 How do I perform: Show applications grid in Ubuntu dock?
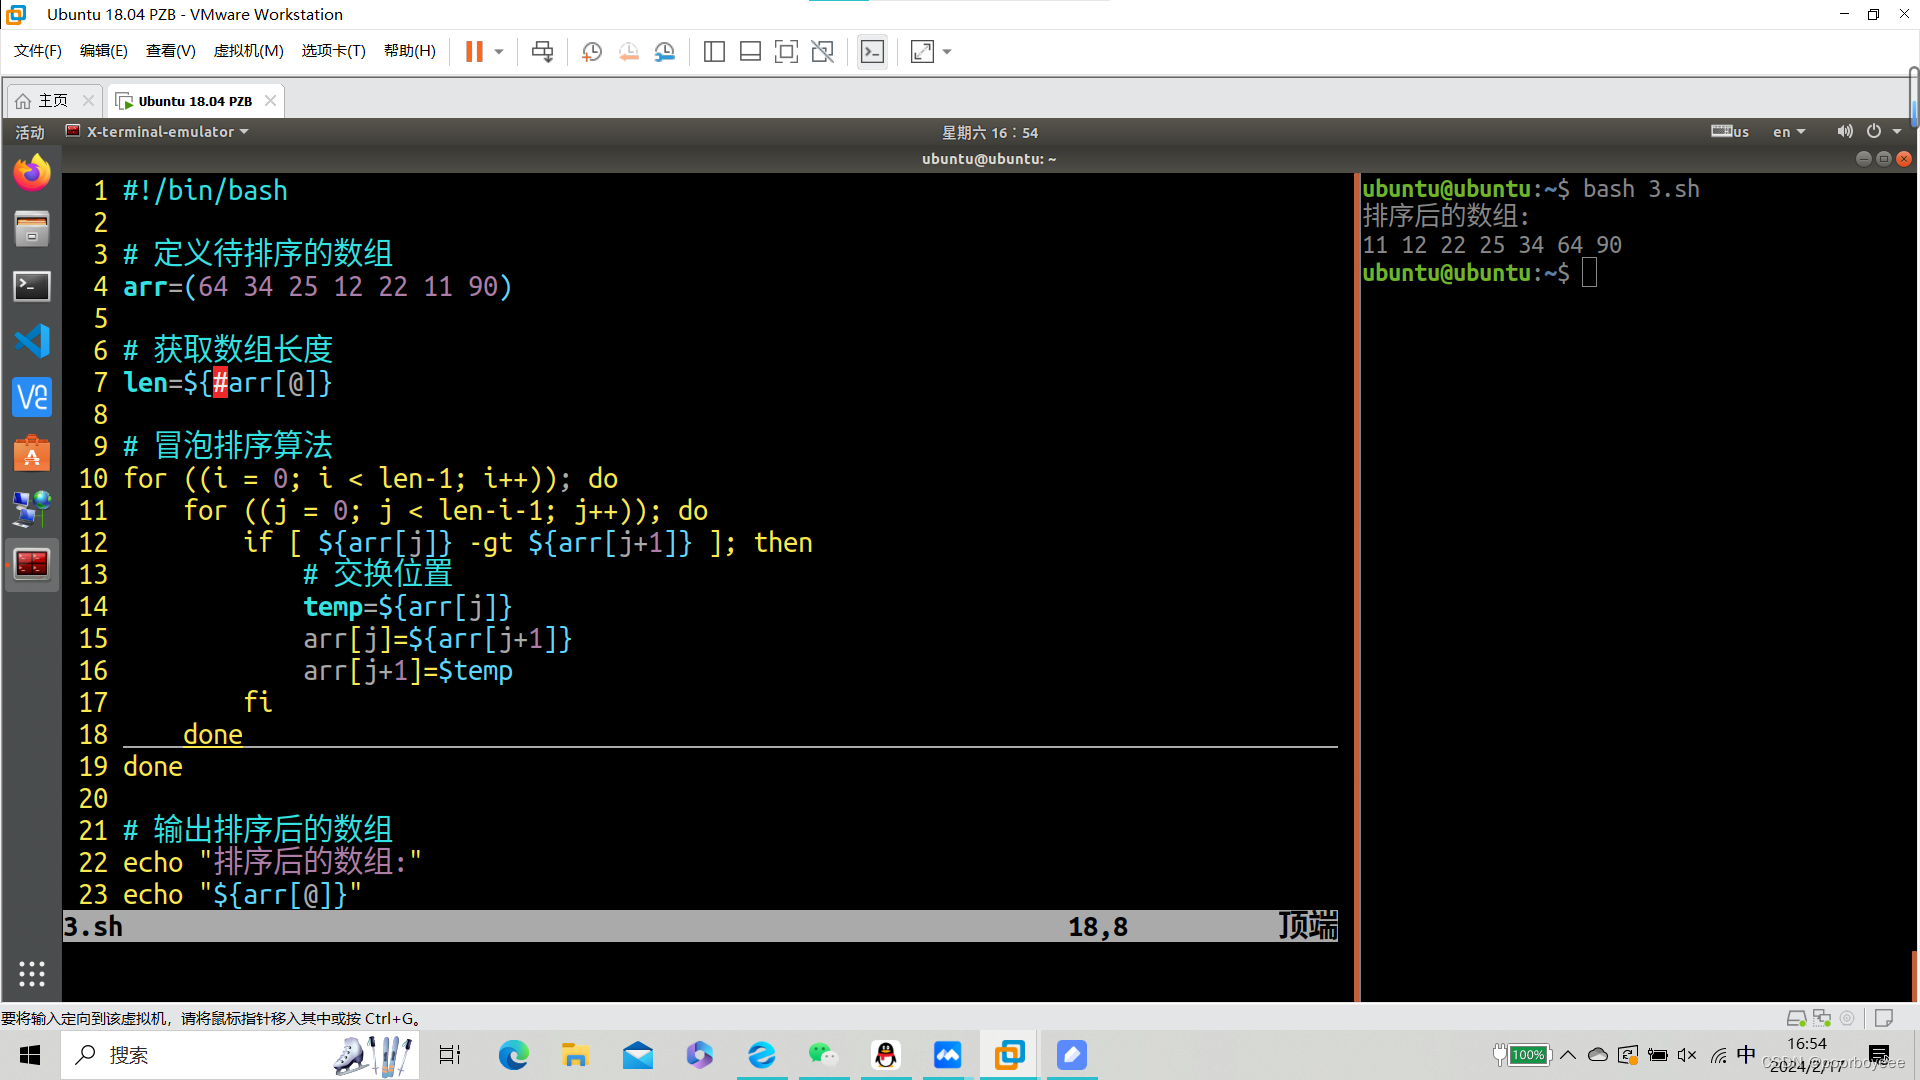32,973
